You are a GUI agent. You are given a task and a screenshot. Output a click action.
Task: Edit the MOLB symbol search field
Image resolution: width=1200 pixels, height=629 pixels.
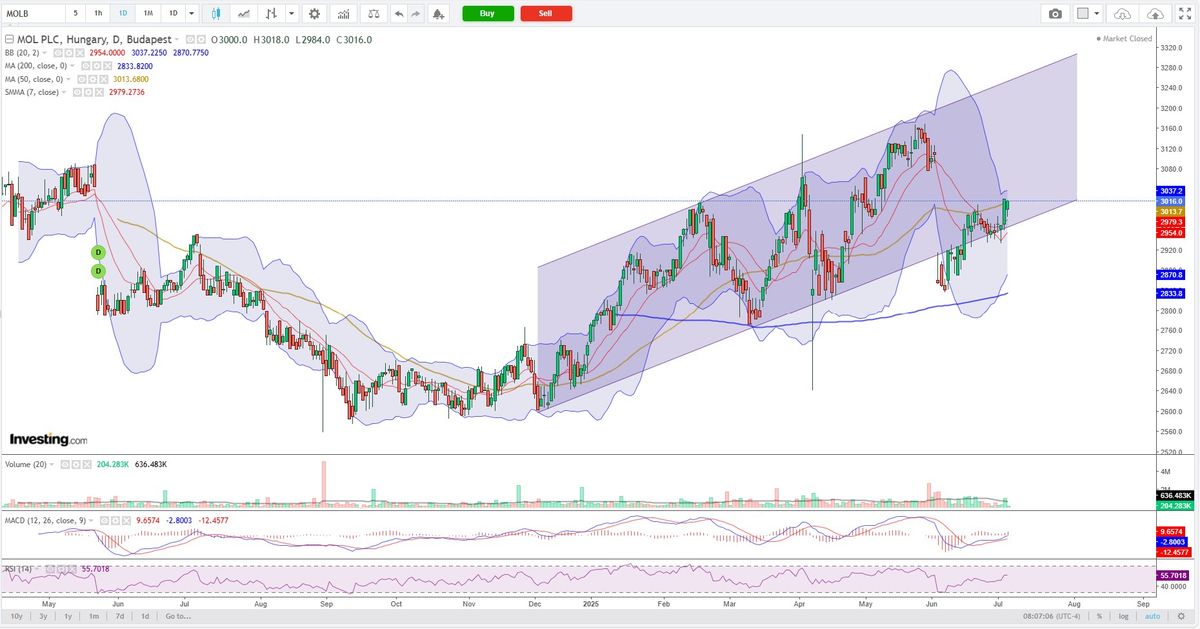pos(33,14)
